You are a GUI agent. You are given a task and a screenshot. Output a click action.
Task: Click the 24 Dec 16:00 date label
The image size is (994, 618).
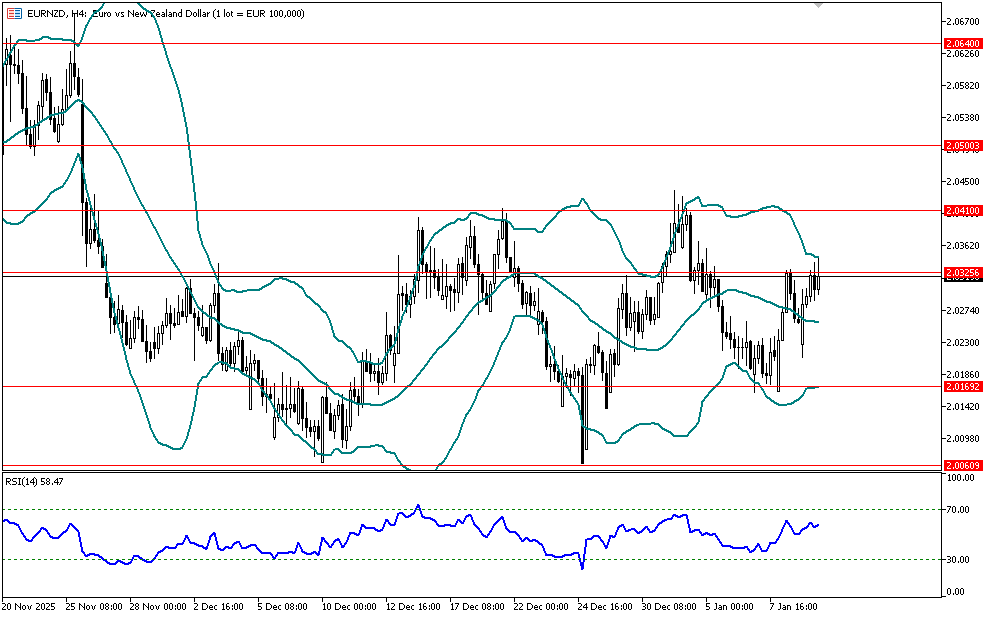tap(603, 606)
